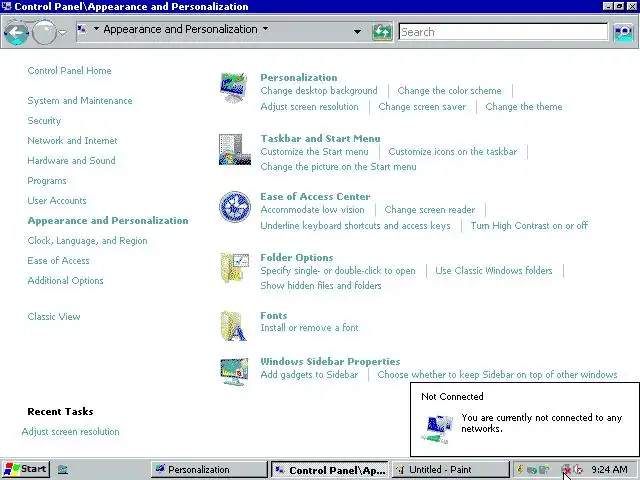This screenshot has height=480, width=640.
Task: Click Change the color scheme
Action: point(449,91)
